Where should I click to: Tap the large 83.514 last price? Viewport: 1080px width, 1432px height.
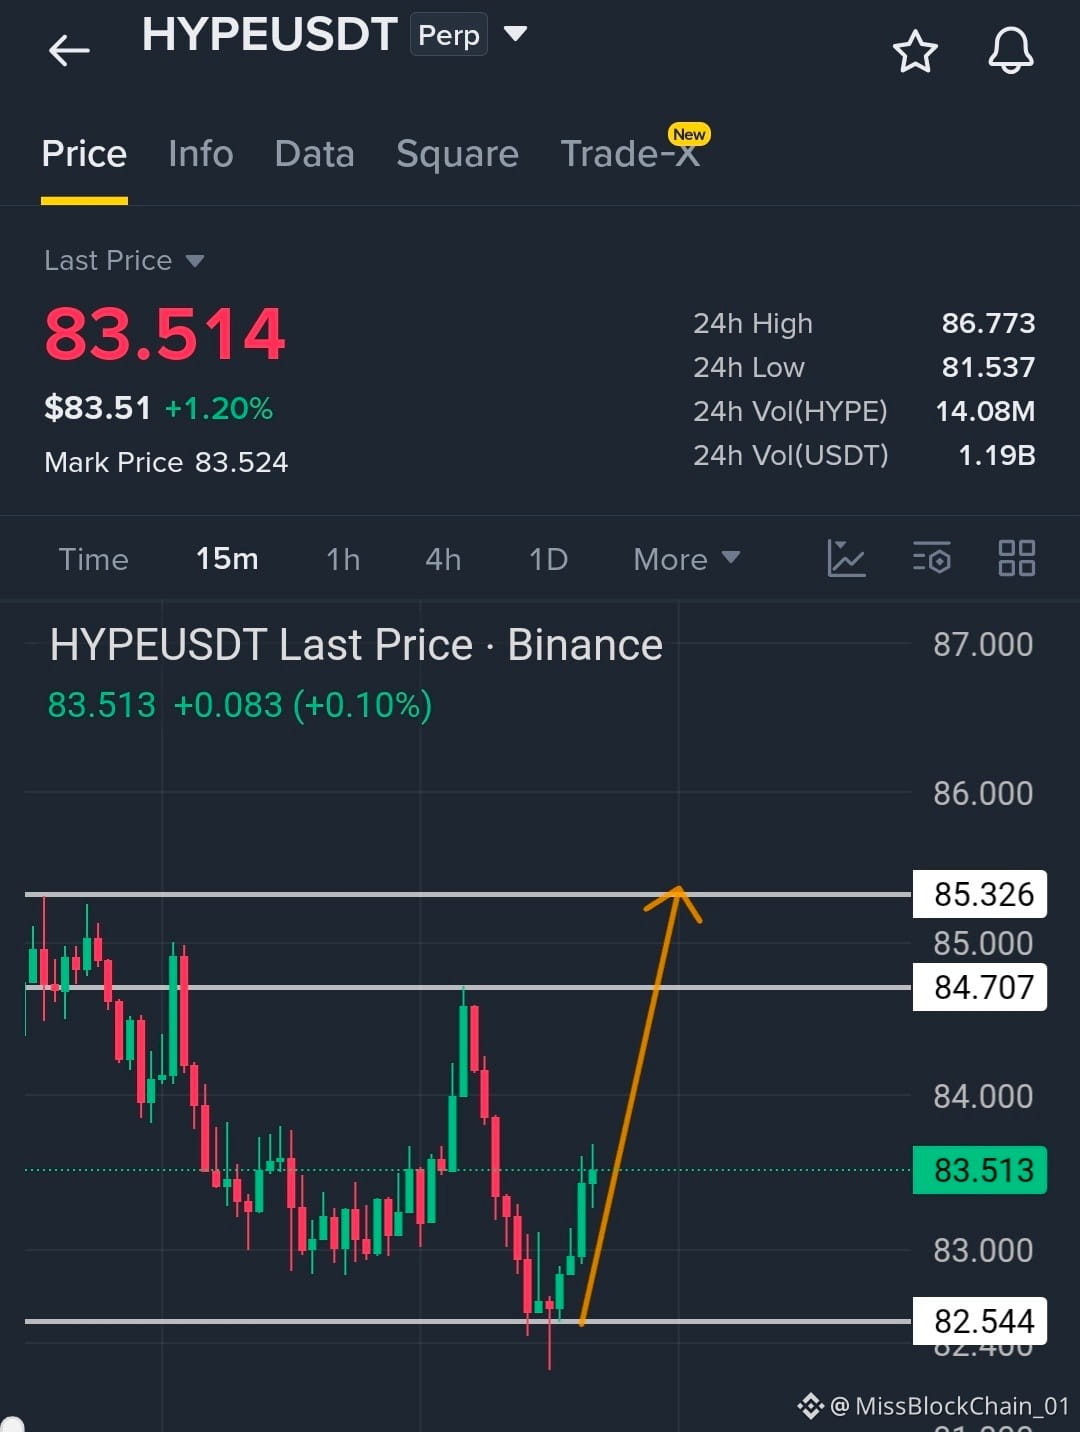pyautogui.click(x=165, y=334)
